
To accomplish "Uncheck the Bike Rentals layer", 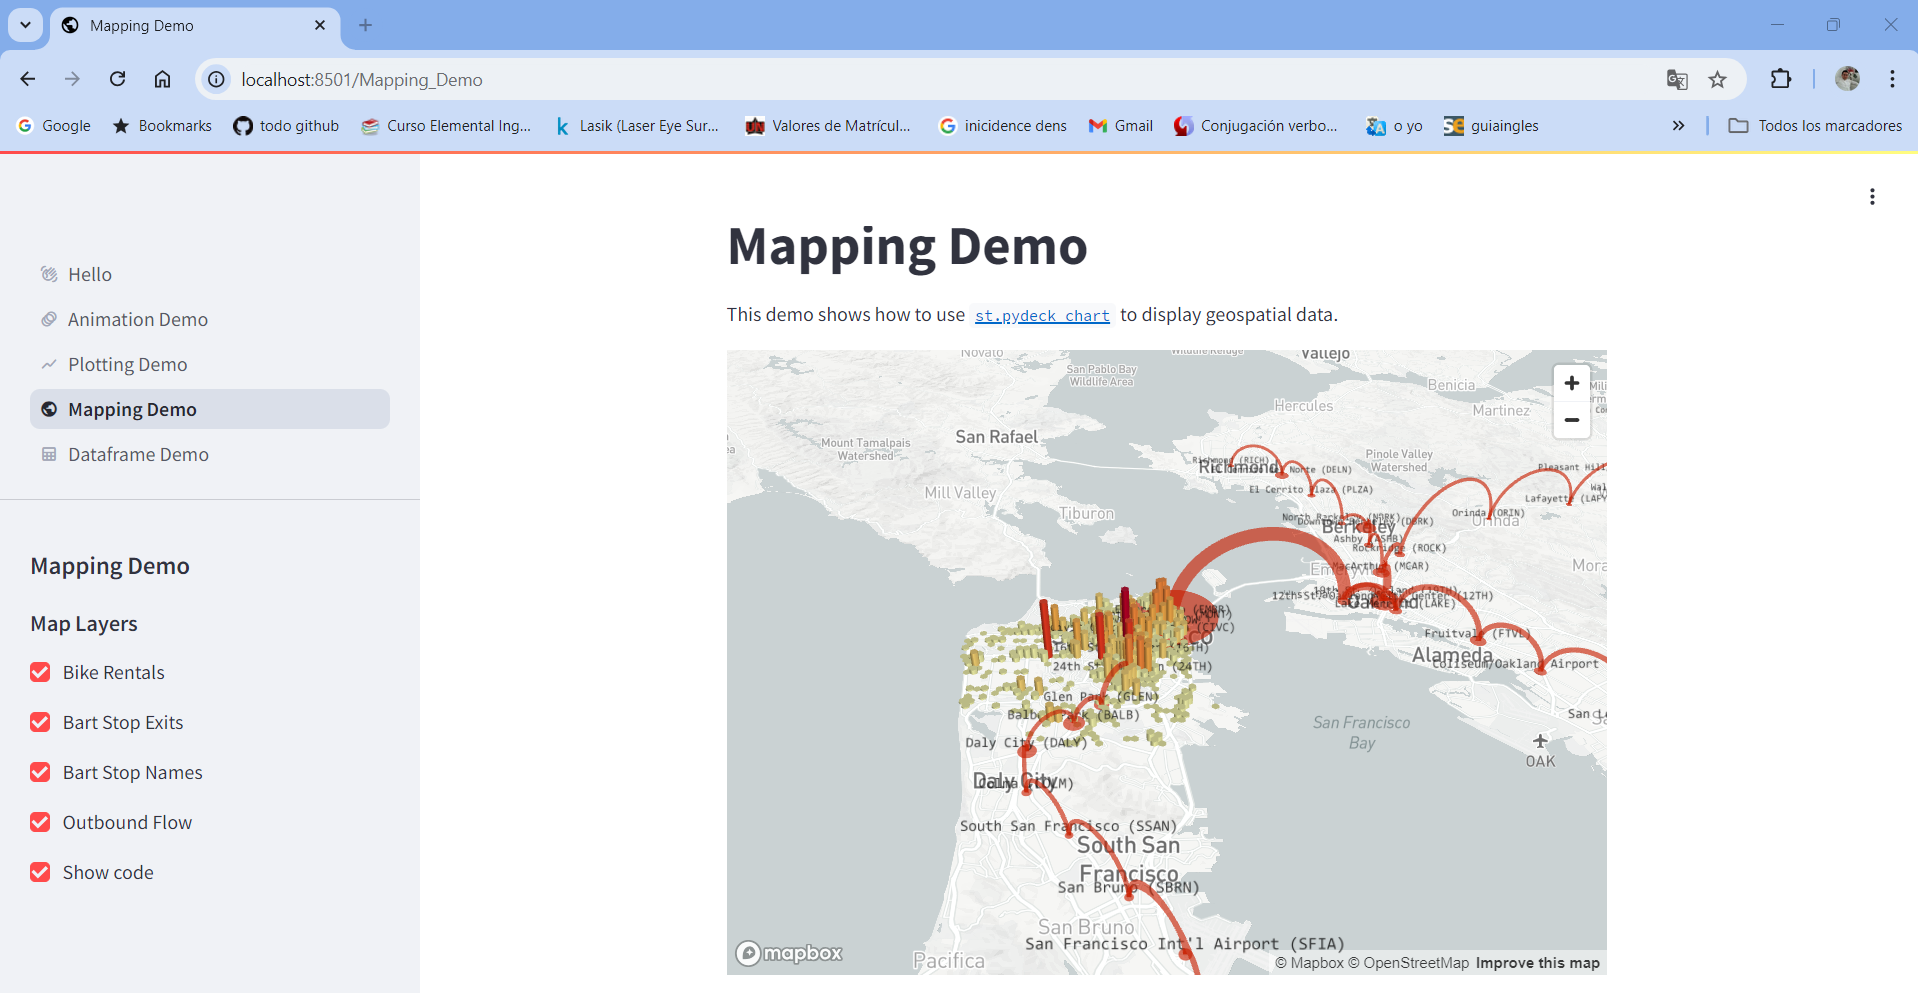I will click(x=40, y=672).
